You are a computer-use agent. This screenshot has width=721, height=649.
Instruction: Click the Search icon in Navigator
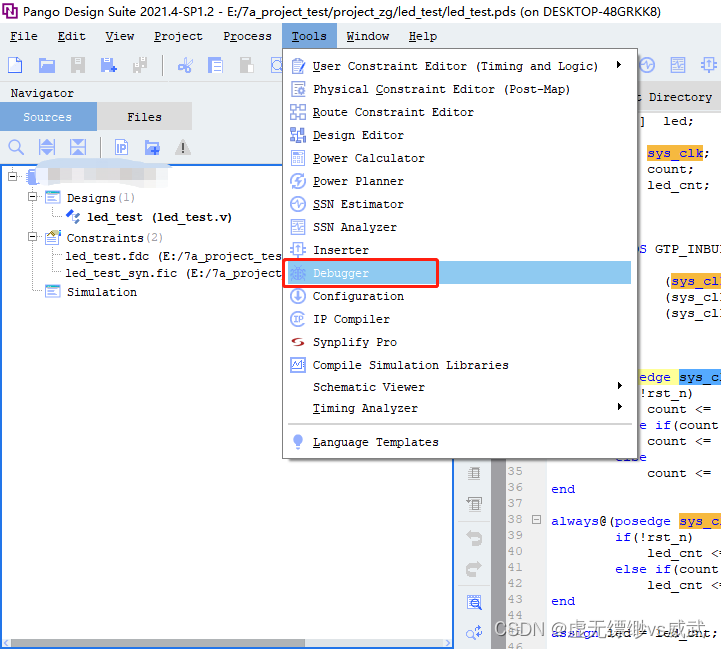tap(16, 148)
